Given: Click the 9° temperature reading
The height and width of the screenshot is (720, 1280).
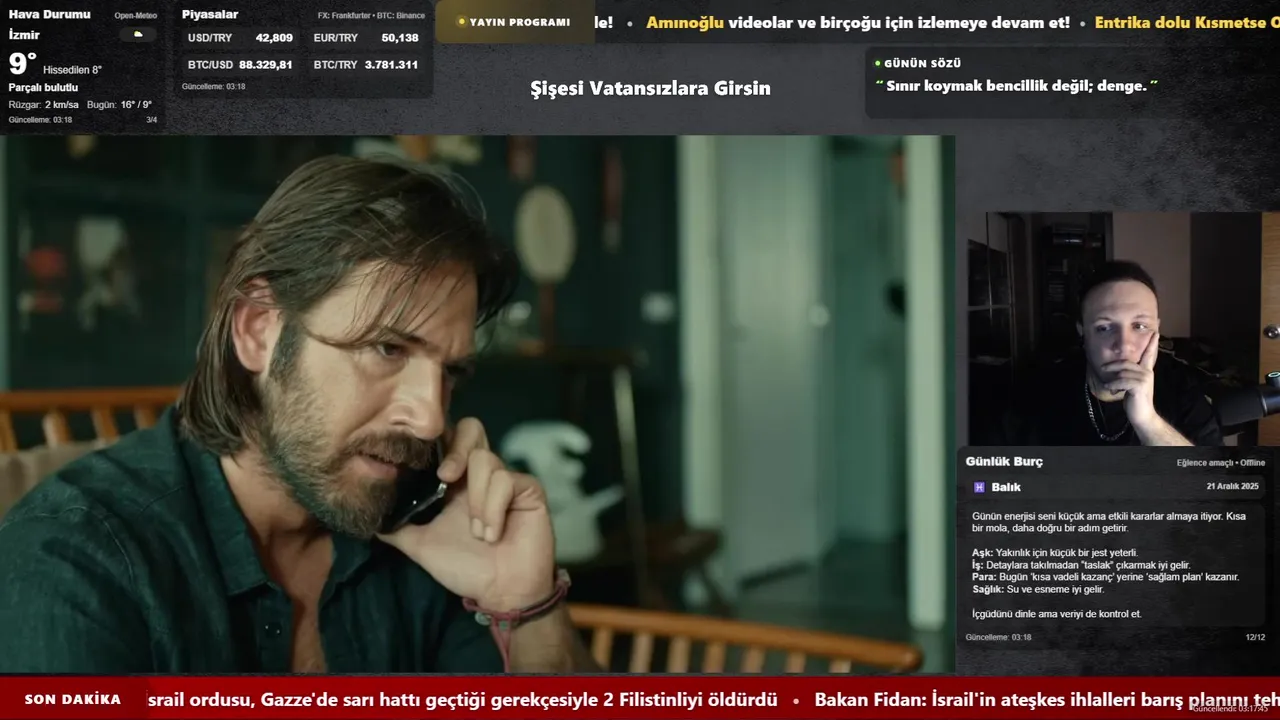Looking at the screenshot, I should point(22,64).
